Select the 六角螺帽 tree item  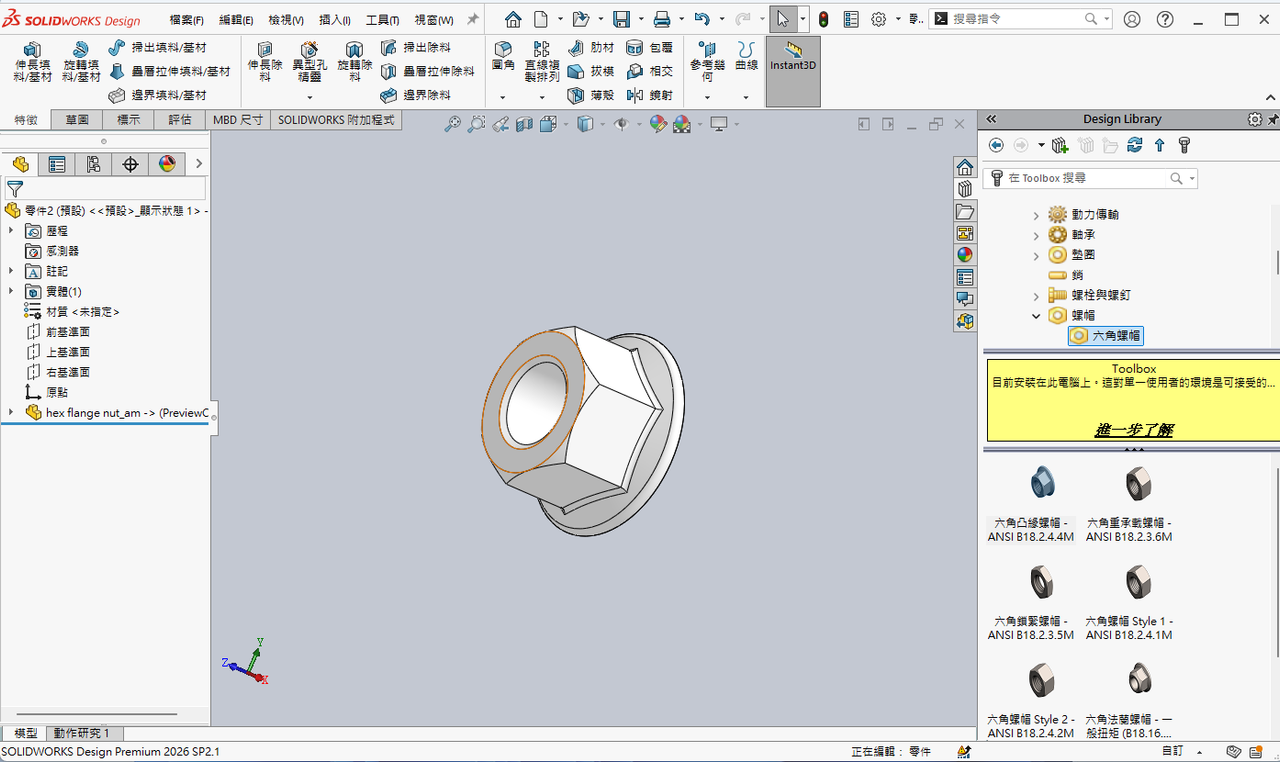tap(1106, 336)
